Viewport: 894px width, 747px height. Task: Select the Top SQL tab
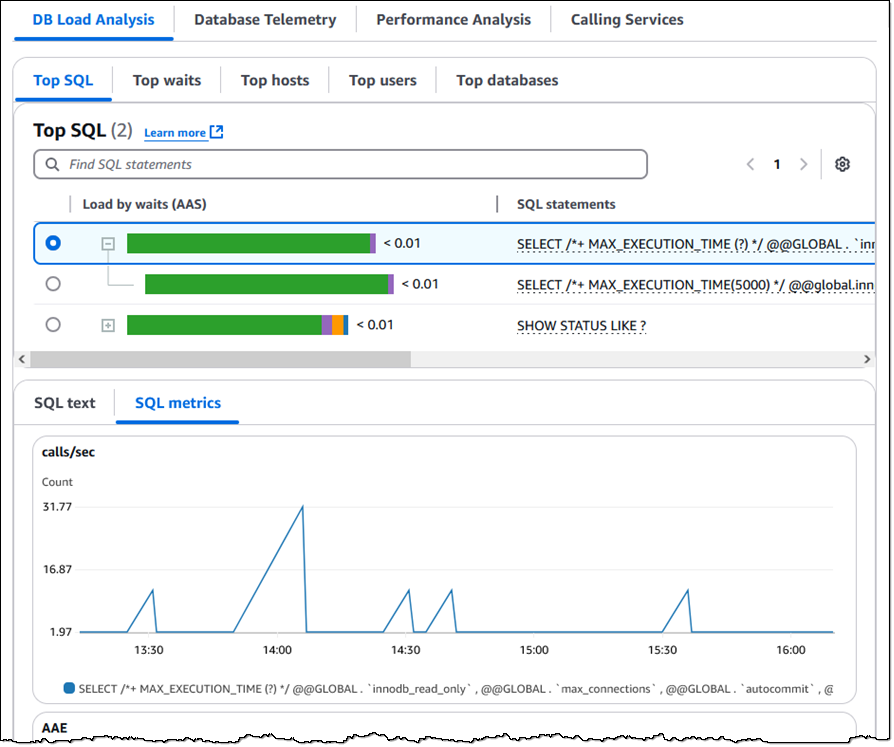click(x=63, y=80)
